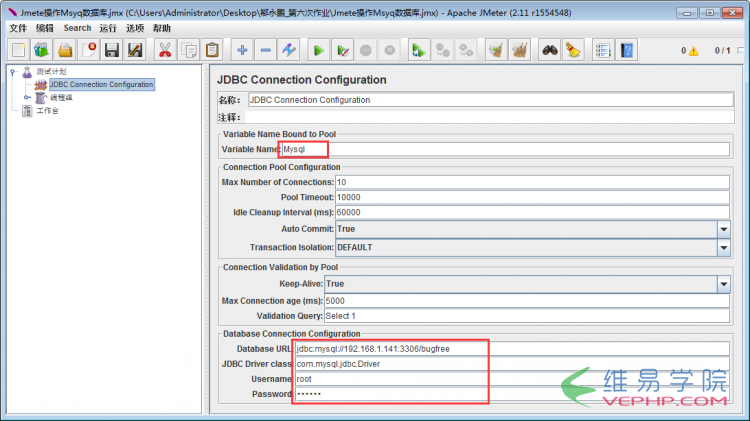Click the Copy icon
The image size is (750, 421).
coord(188,50)
